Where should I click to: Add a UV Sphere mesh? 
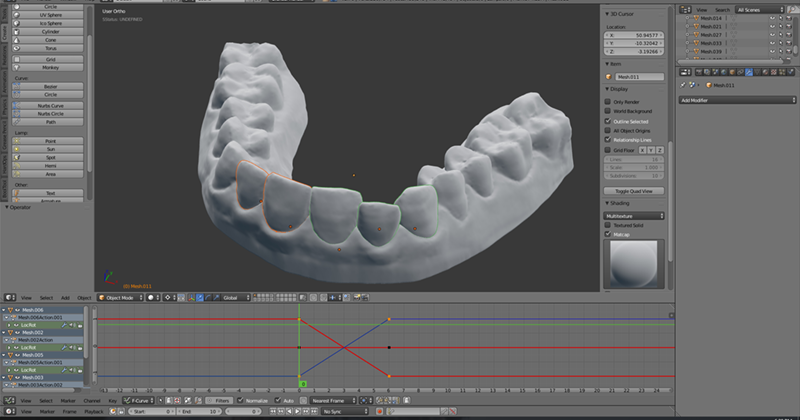[50, 15]
